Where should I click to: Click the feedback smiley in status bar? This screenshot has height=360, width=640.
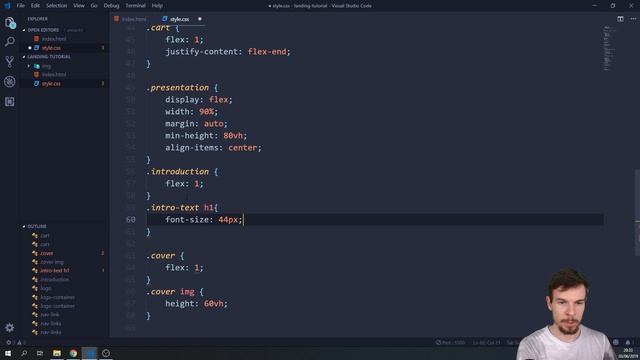coord(616,342)
